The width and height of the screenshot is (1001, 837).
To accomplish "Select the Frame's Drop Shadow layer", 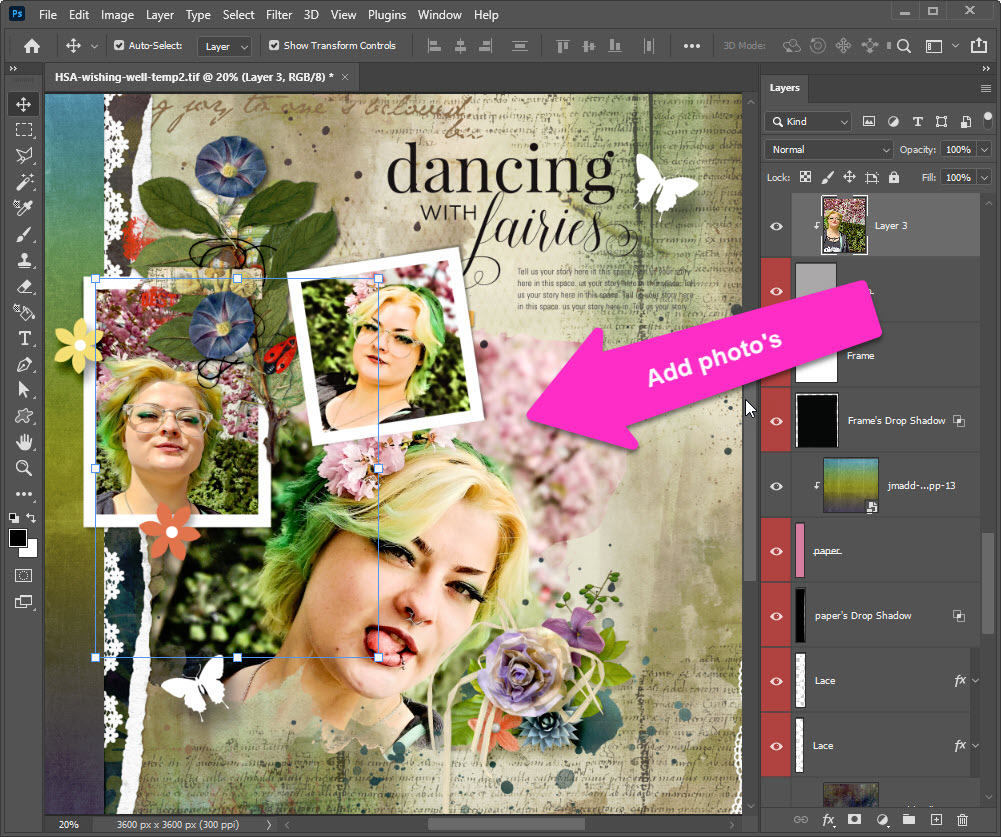I will [x=895, y=421].
